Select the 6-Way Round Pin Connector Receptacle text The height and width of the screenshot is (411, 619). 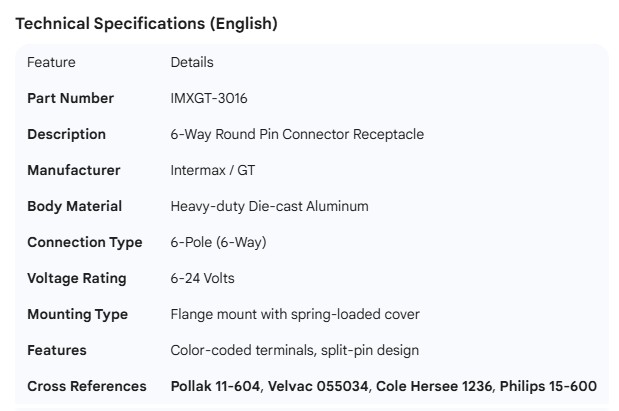pos(297,134)
